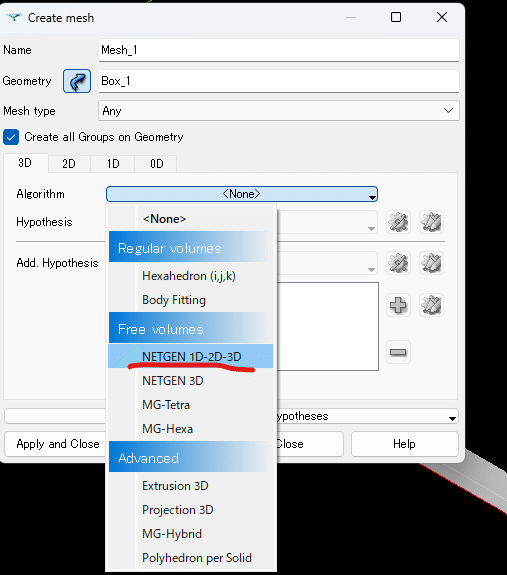Open the Add. Hypothesis dropdown arrow
This screenshot has width=507, height=575.
pyautogui.click(x=371, y=269)
